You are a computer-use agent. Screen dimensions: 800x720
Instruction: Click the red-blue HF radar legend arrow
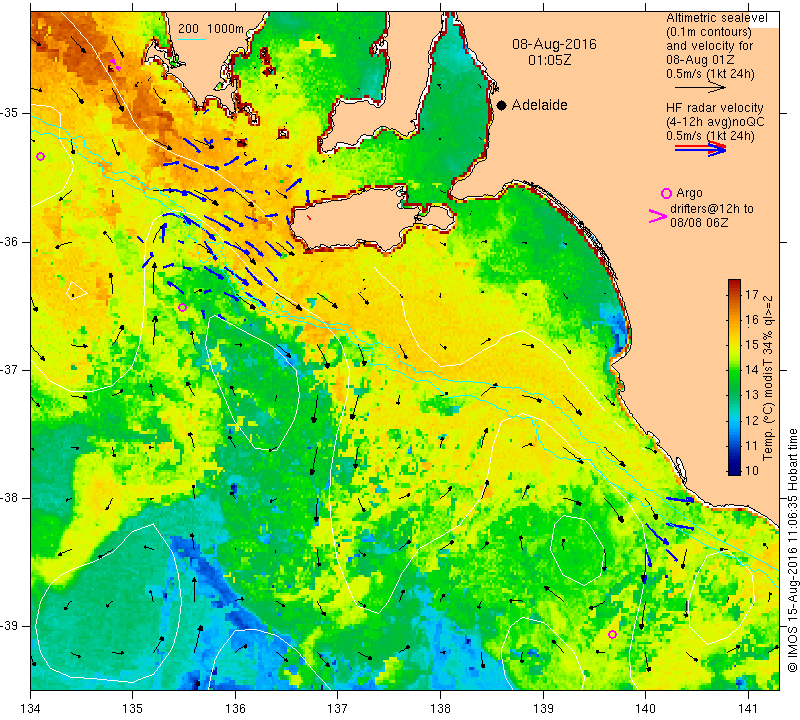pyautogui.click(x=701, y=148)
